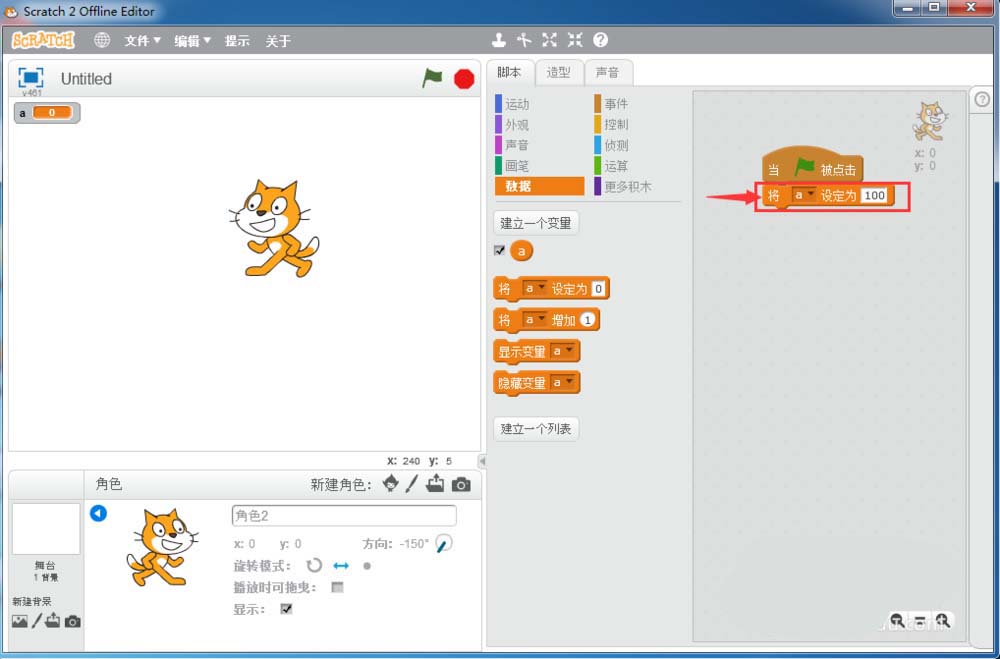Take new backdrop from camera
The image size is (1000, 659).
click(73, 621)
